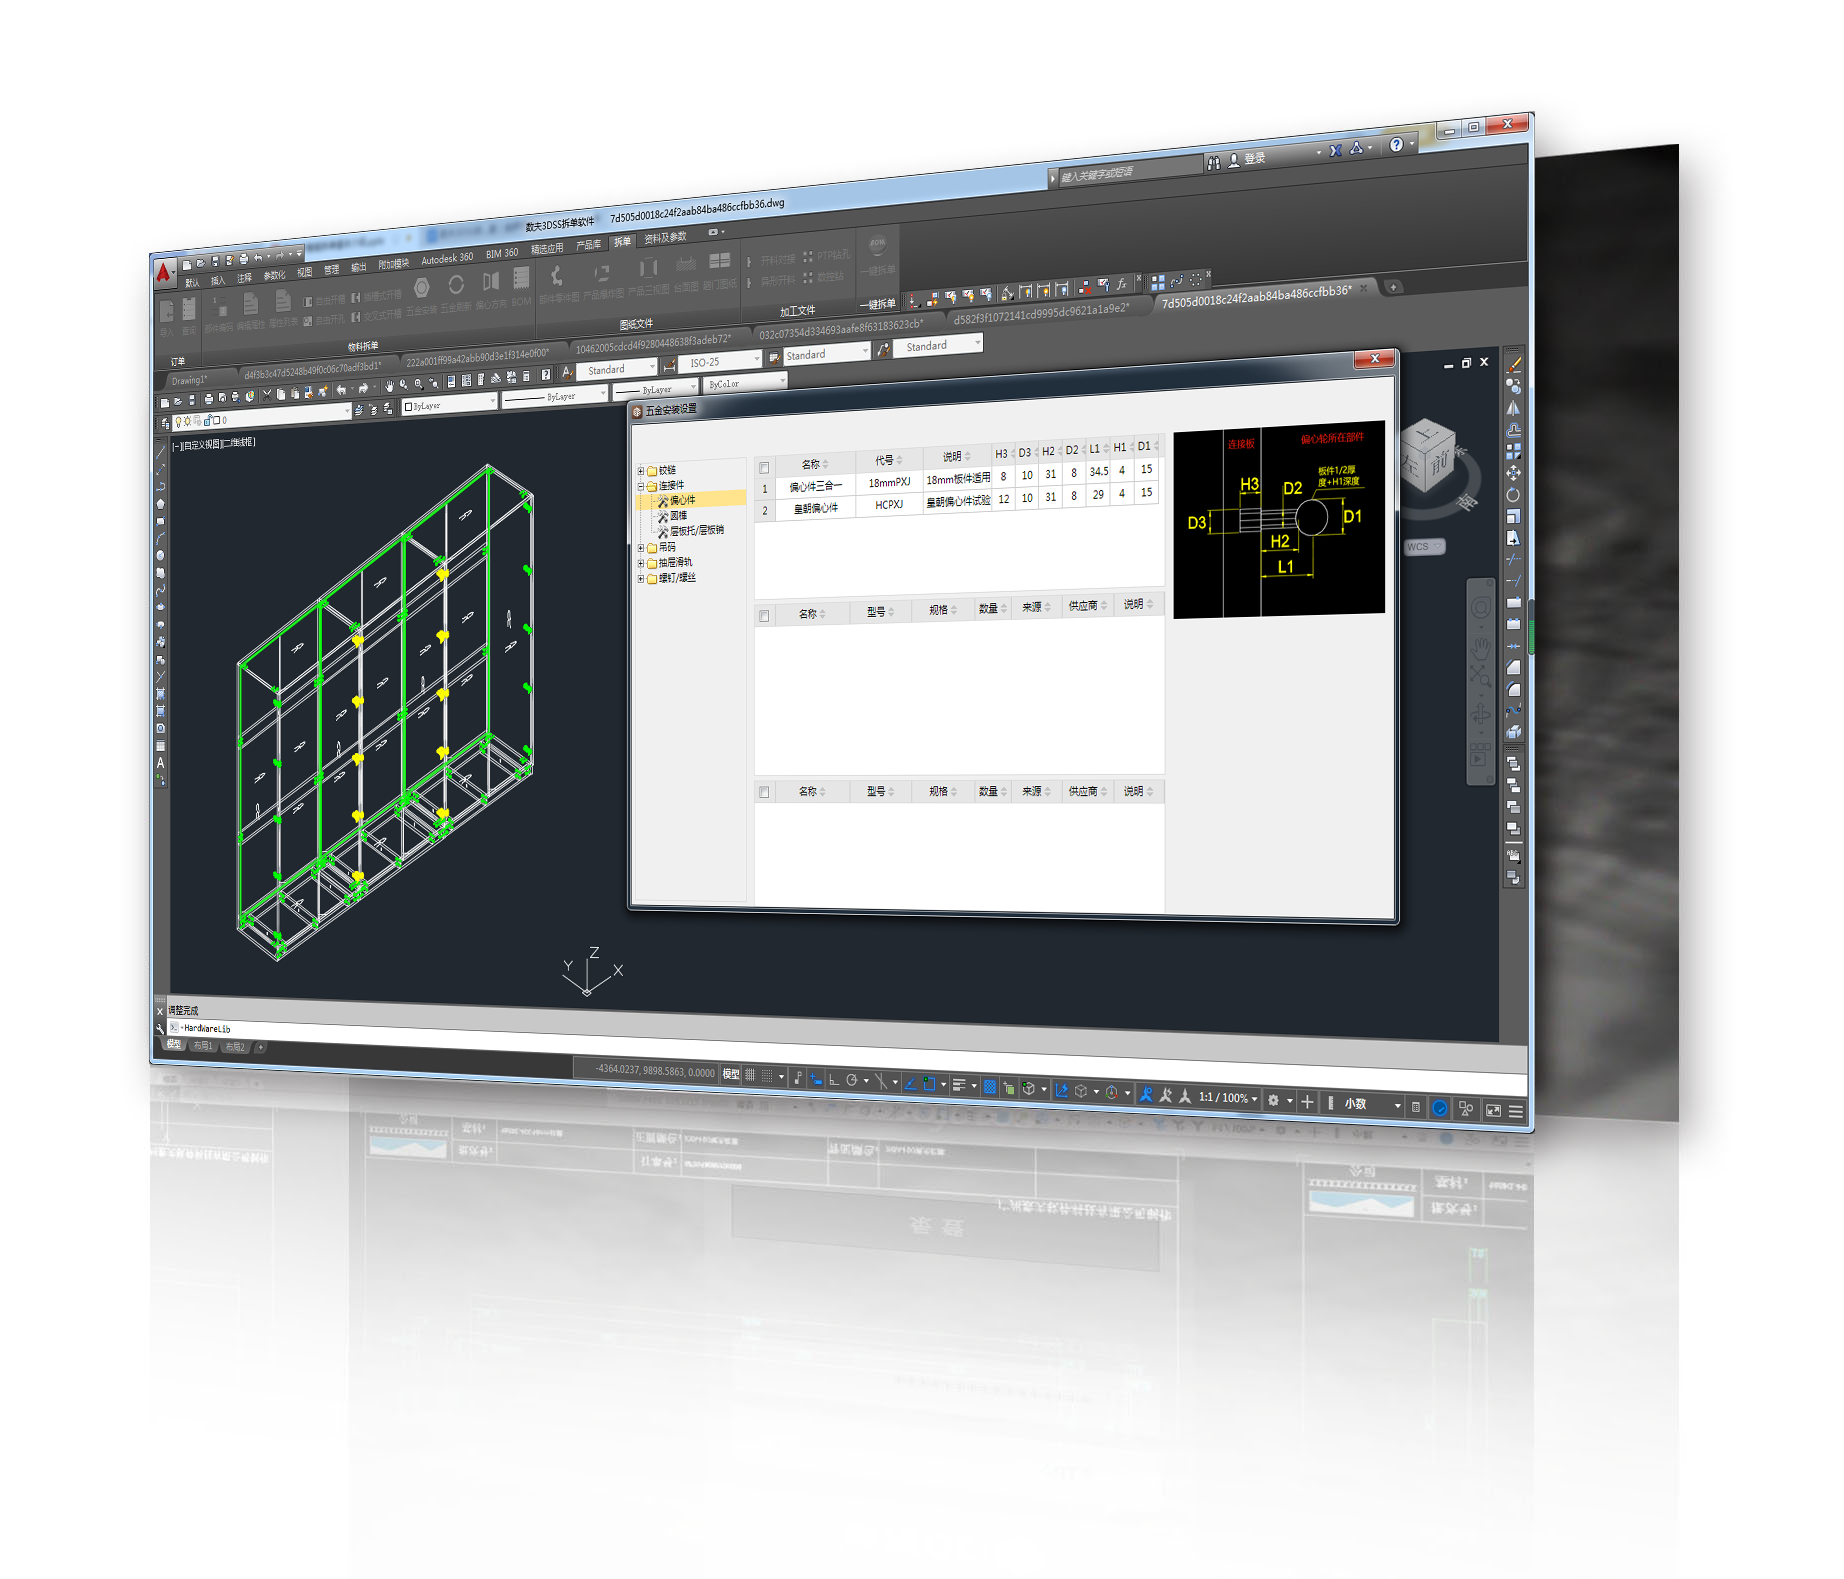
Task: Expand the 铰链 folder in the tree
Action: 641,470
